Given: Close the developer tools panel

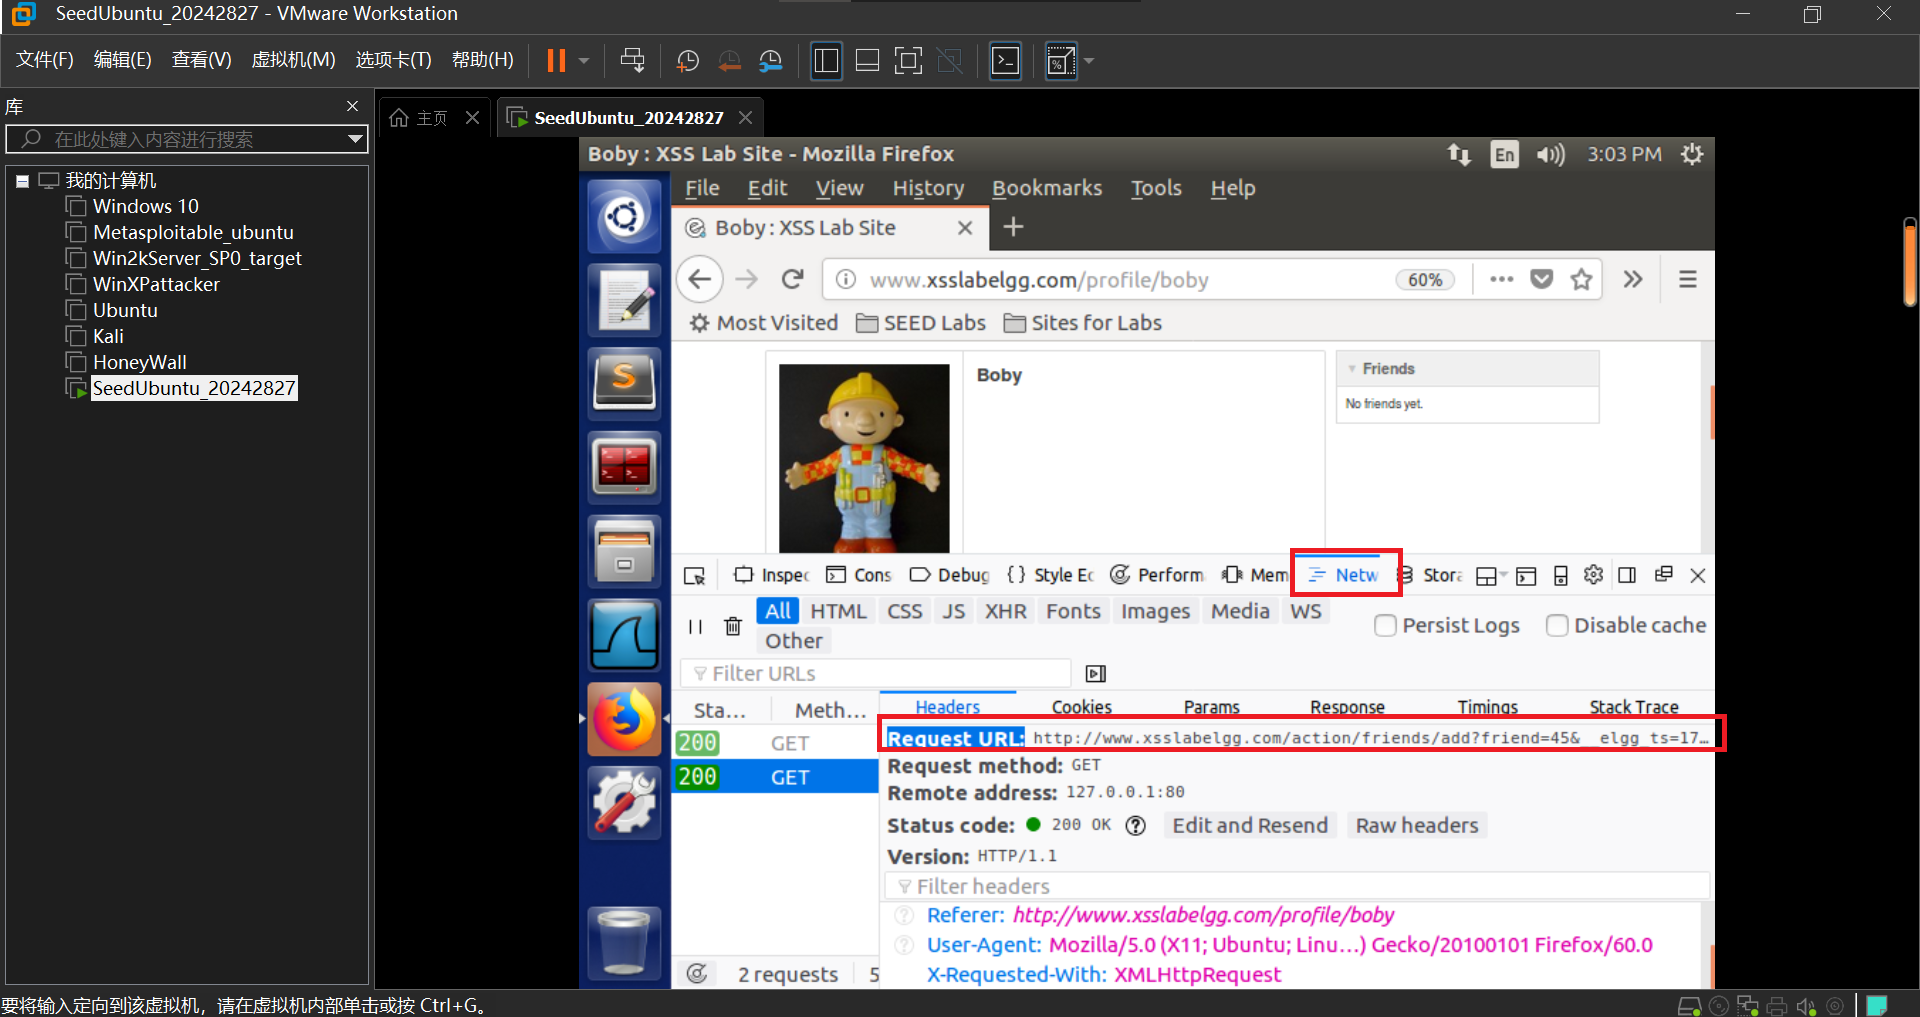Looking at the screenshot, I should click(x=1697, y=575).
